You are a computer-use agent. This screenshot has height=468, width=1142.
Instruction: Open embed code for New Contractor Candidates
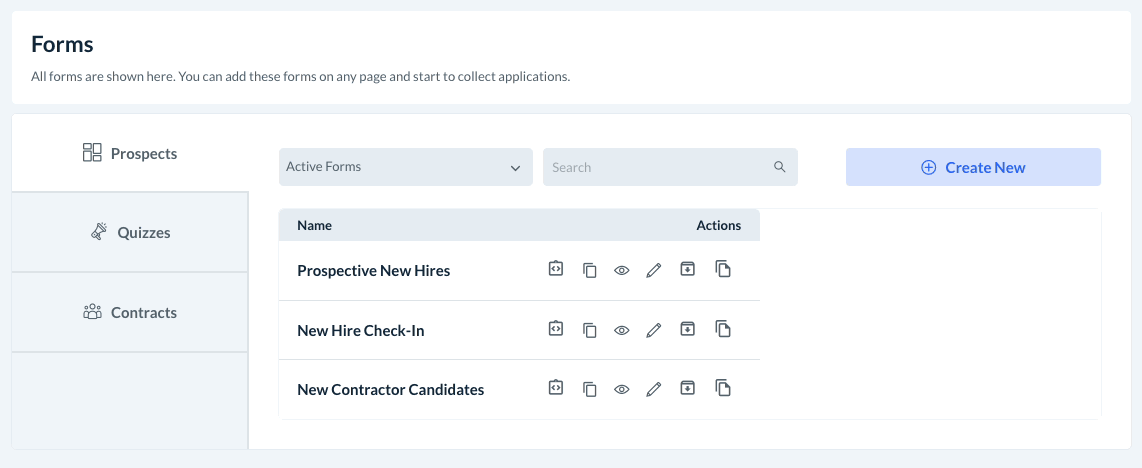[x=556, y=389]
